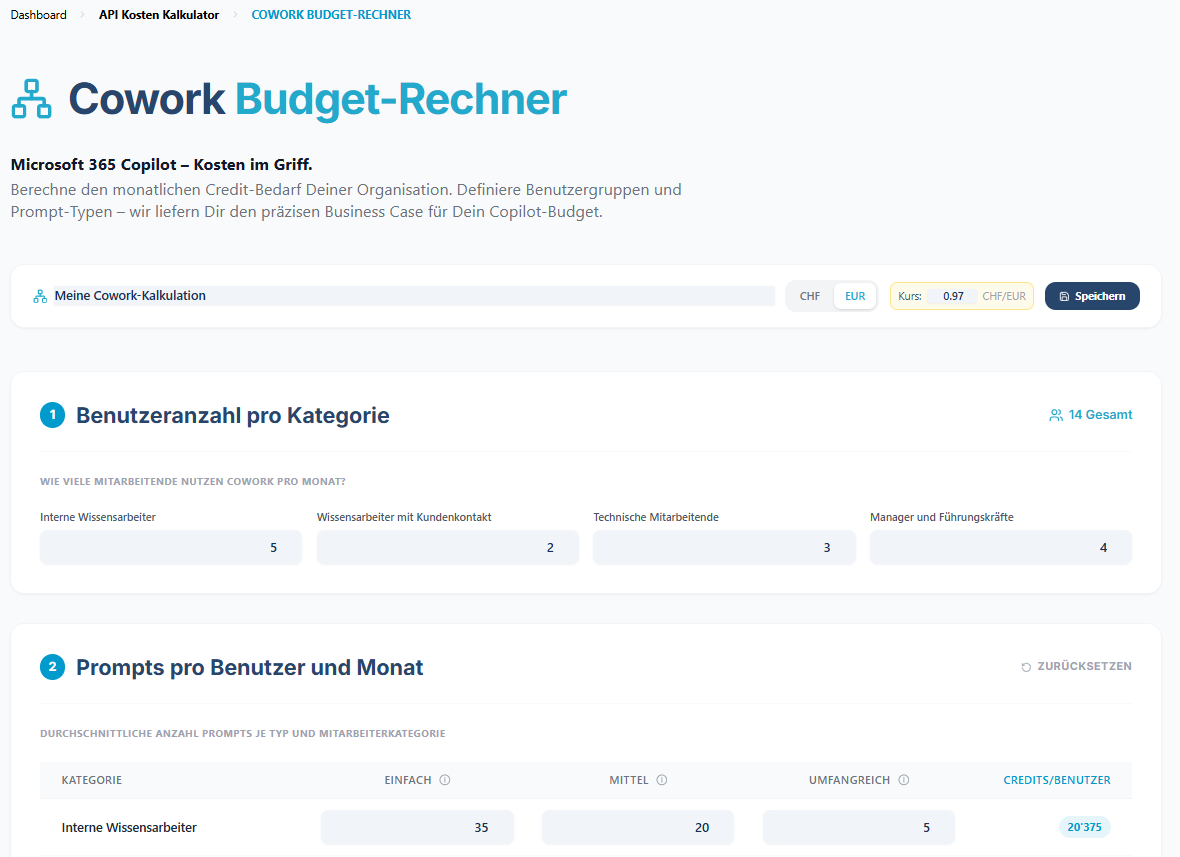
Task: Click the Benutzeranzahl pro Kategorie heading
Action: (233, 415)
